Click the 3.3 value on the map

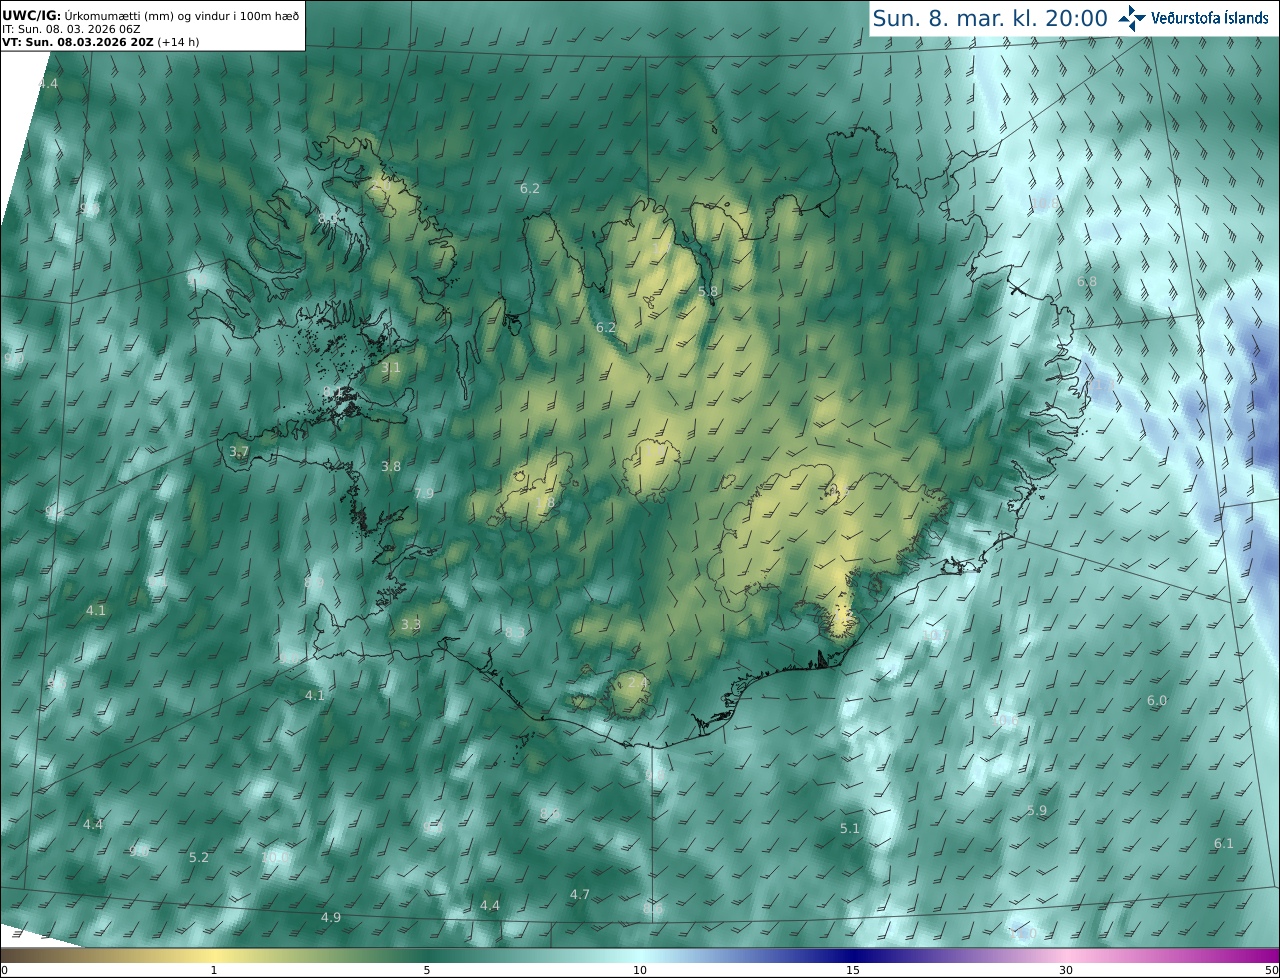(411, 625)
